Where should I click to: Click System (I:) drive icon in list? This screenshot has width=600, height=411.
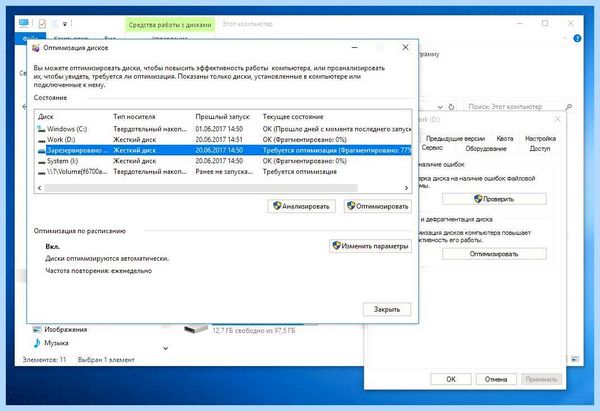point(41,162)
